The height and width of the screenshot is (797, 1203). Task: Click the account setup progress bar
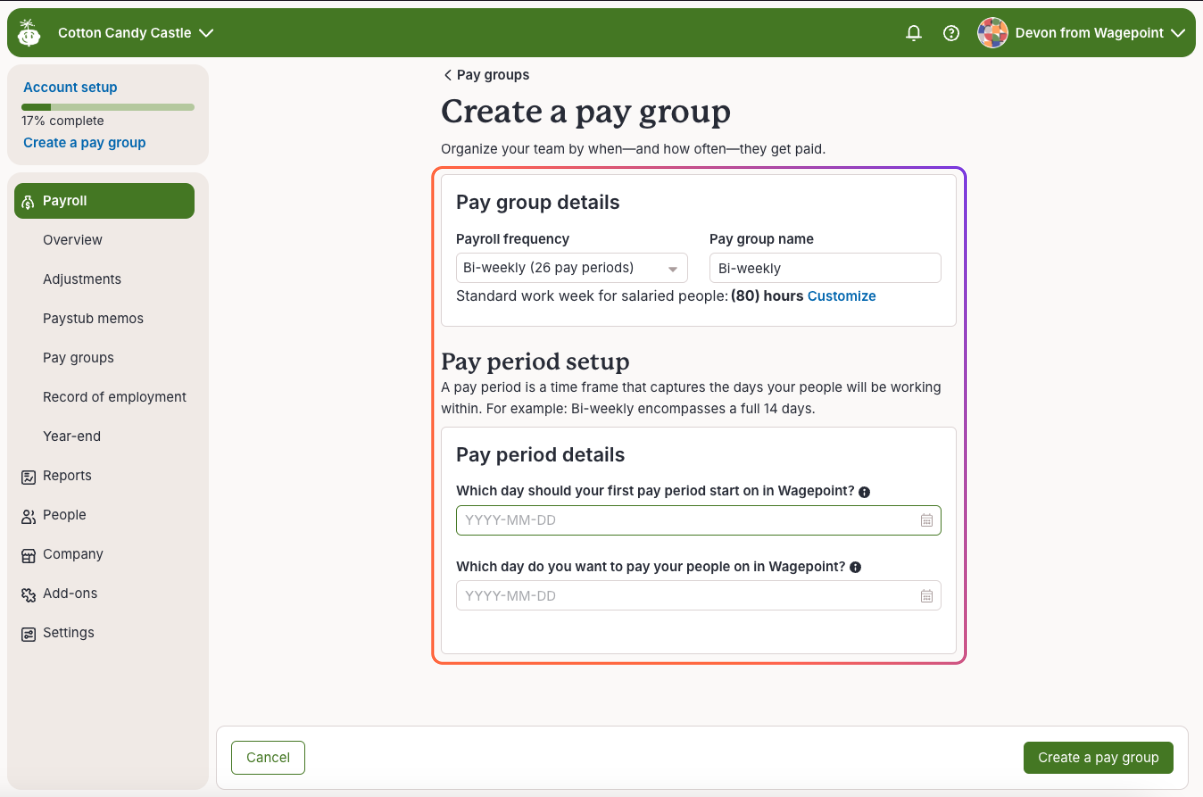click(108, 107)
